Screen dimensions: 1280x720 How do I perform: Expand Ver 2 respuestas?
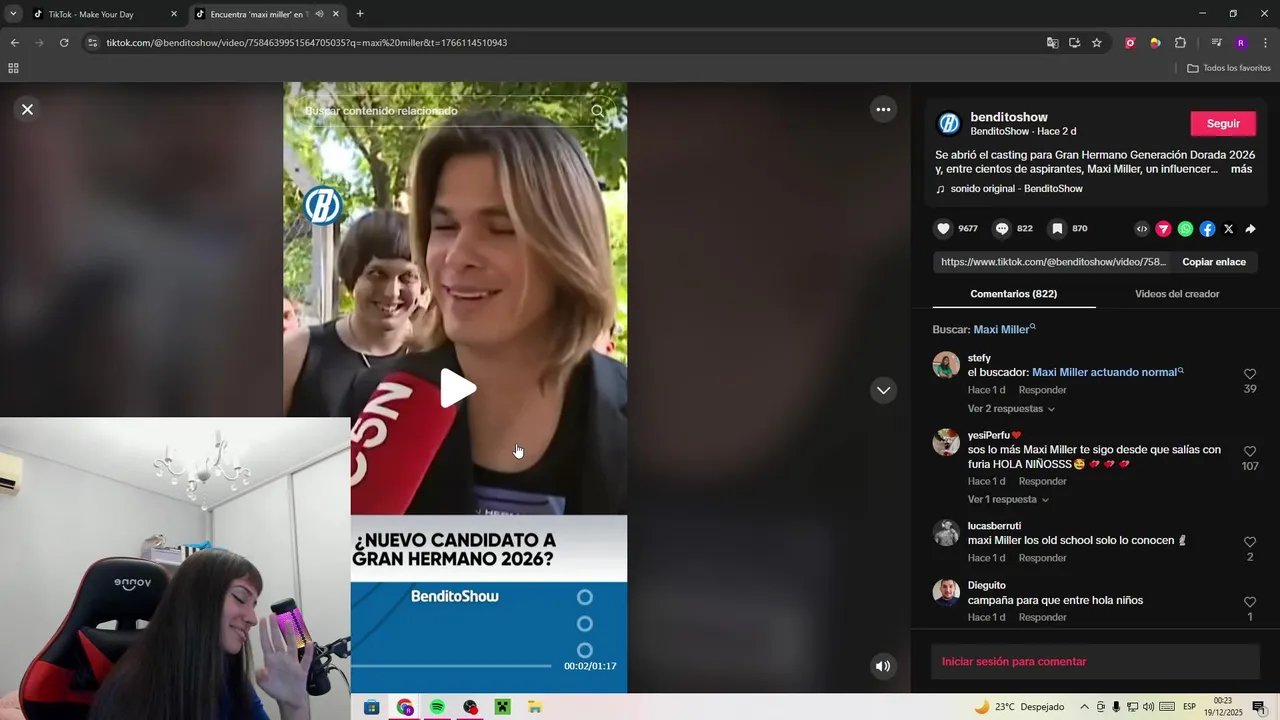tap(1010, 409)
